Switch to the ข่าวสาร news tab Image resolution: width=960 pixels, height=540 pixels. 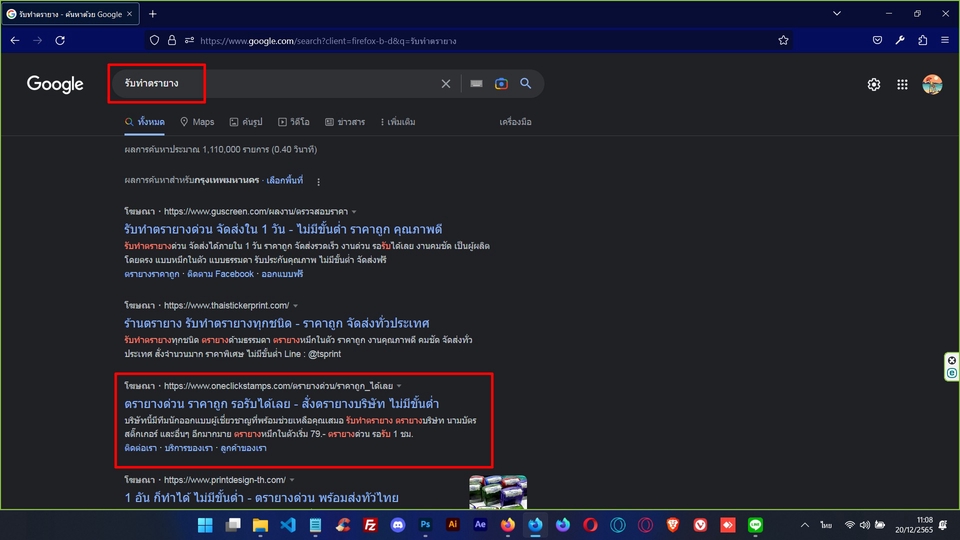345,122
